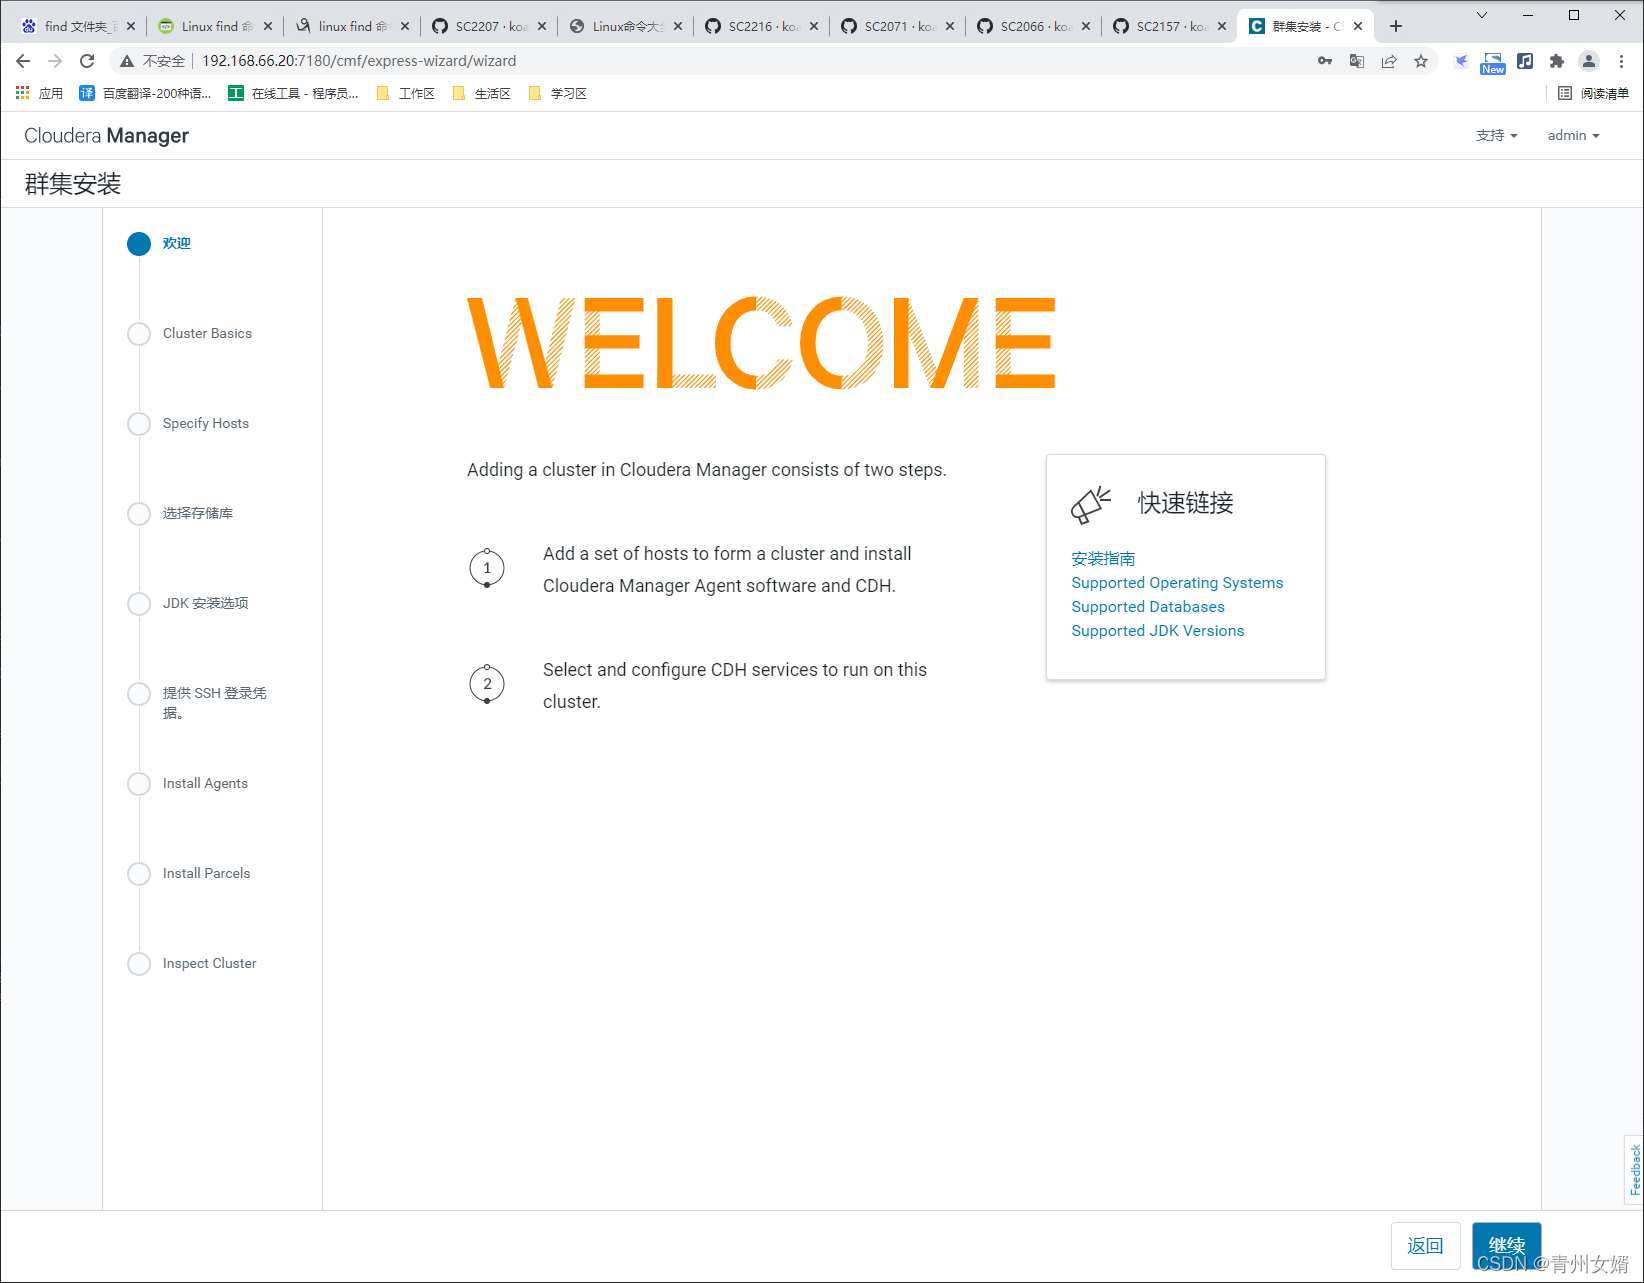Click the share page icon
This screenshot has height=1283, width=1644.
tap(1389, 61)
